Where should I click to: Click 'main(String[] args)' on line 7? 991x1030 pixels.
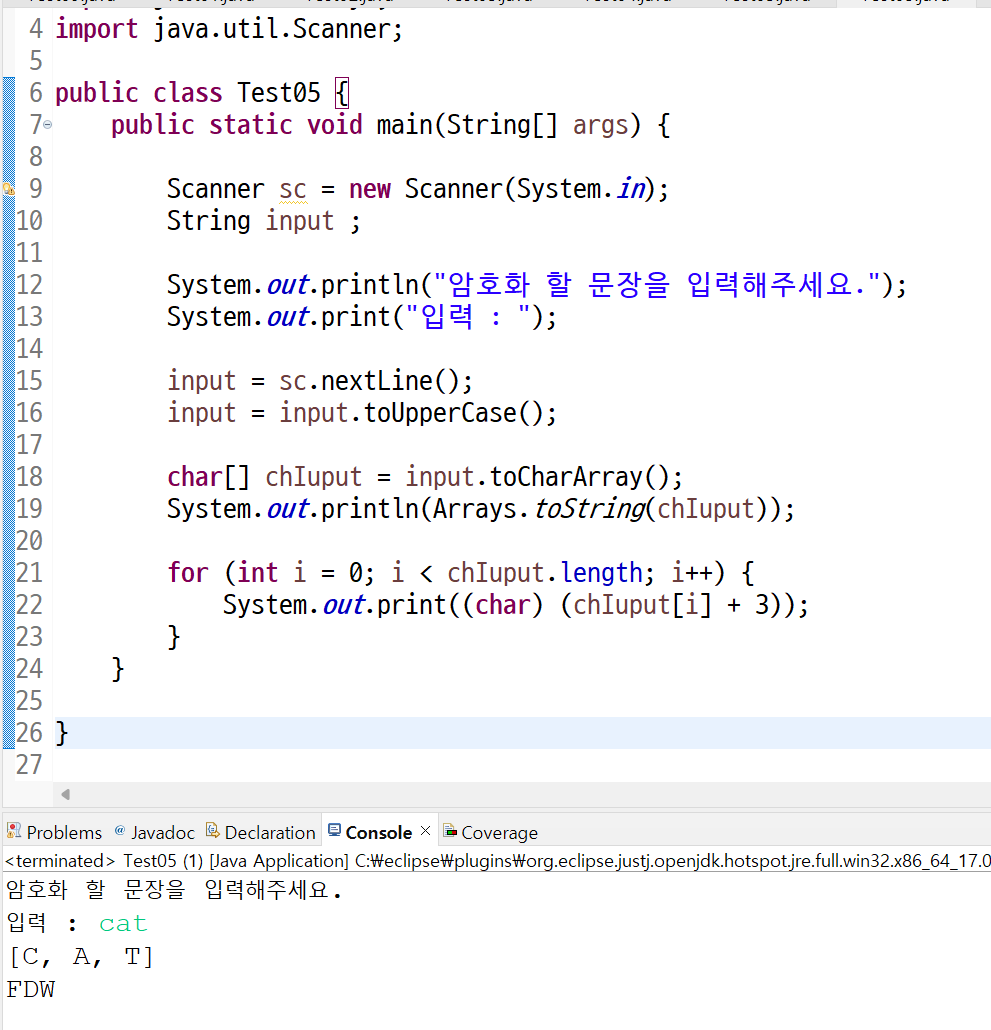(508, 125)
